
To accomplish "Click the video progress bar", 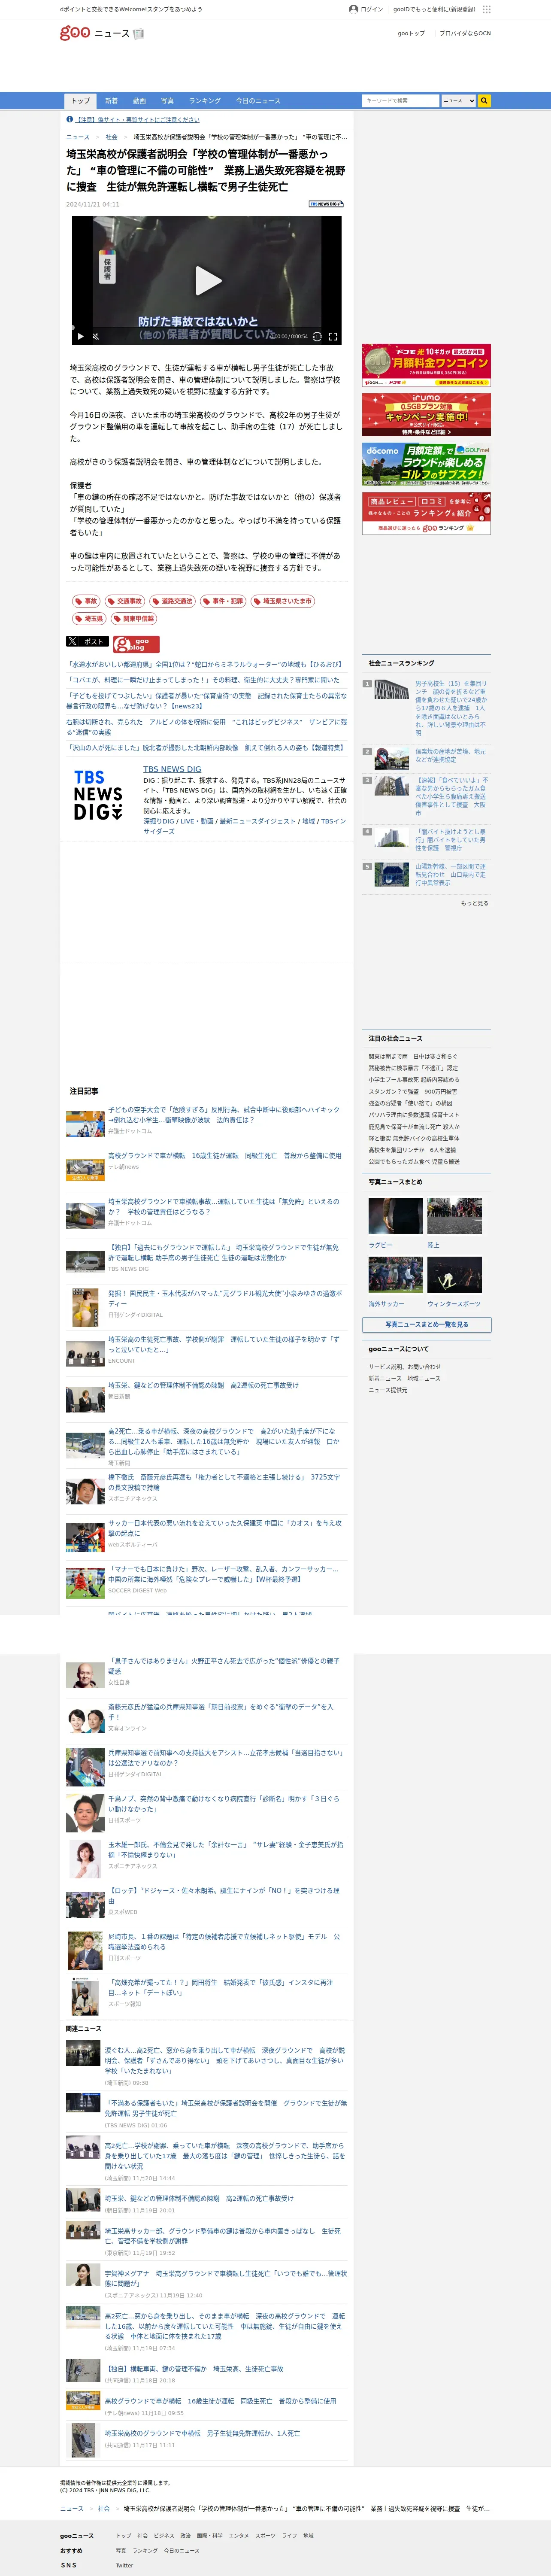I will (207, 327).
